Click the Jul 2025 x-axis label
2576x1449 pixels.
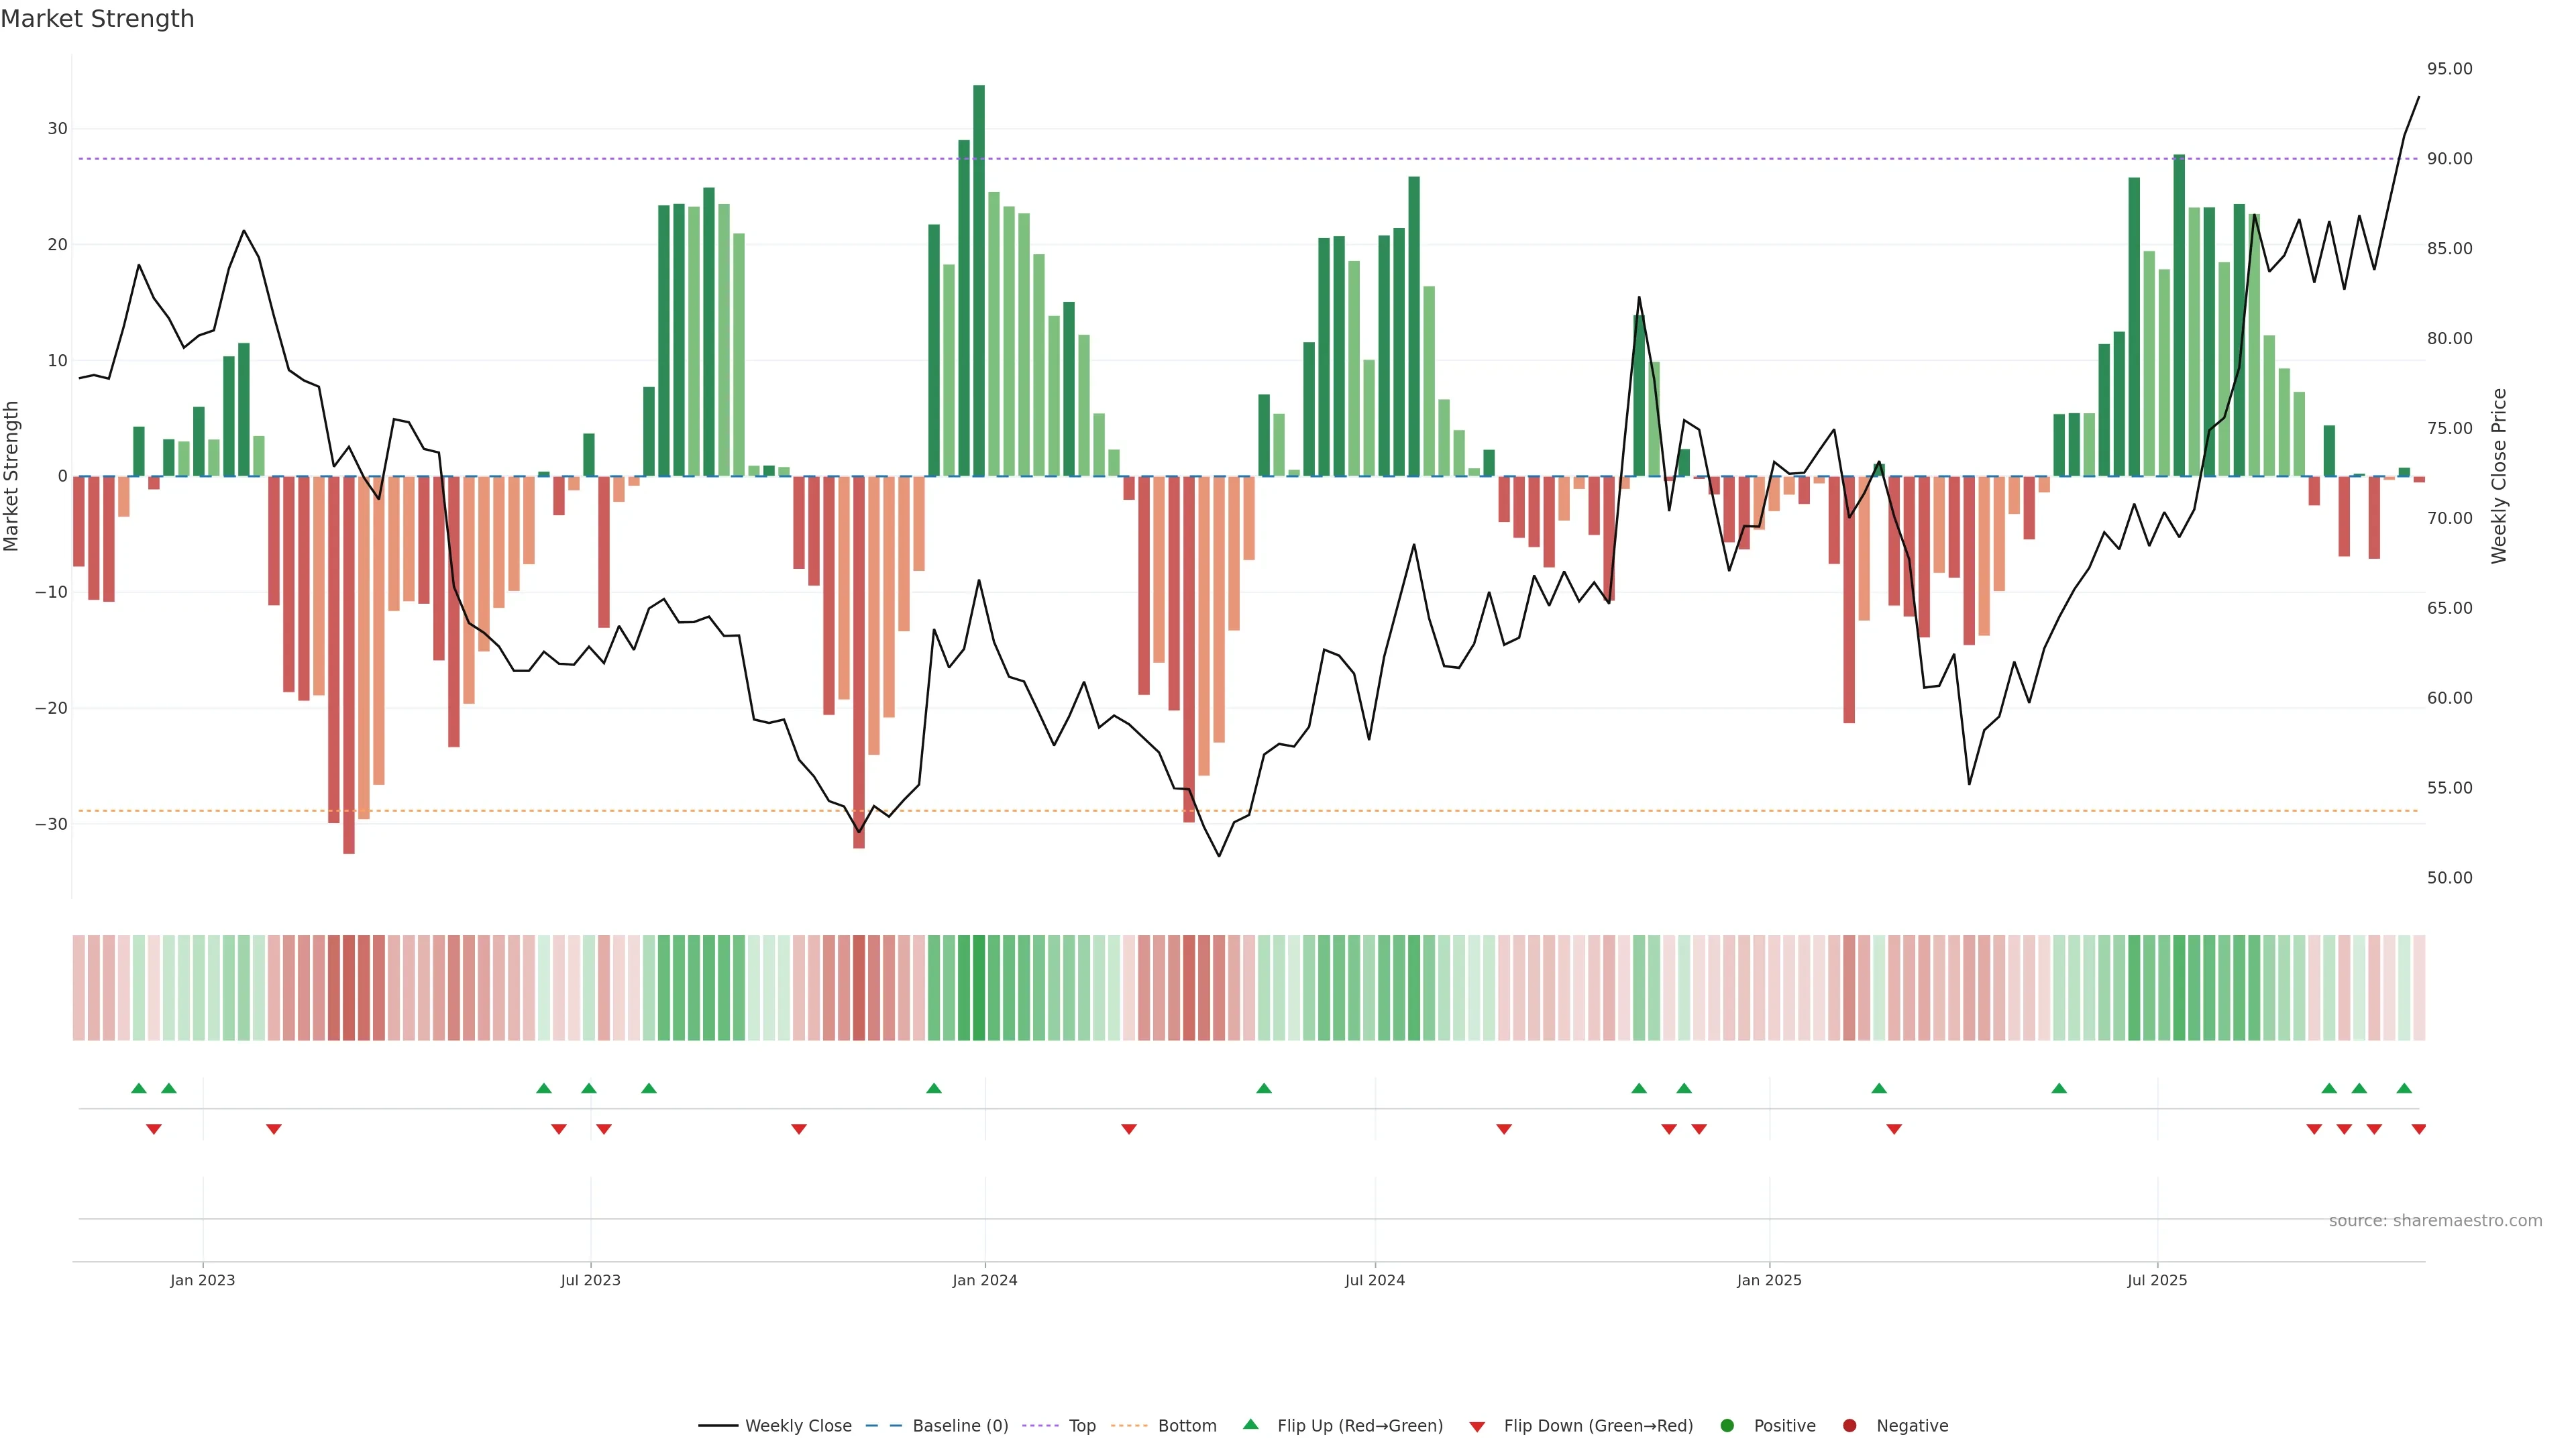coord(2157,1280)
